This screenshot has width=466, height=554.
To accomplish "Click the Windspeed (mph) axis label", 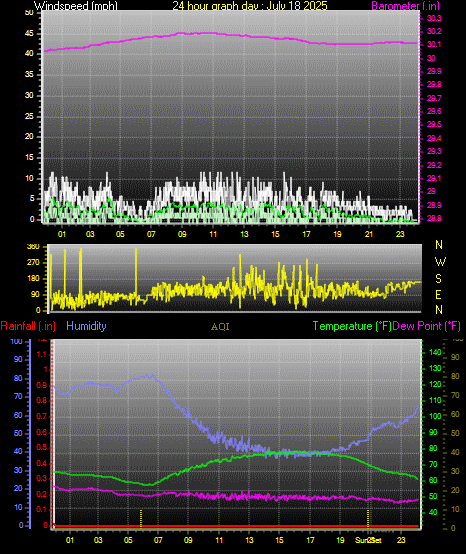I will coord(76,6).
